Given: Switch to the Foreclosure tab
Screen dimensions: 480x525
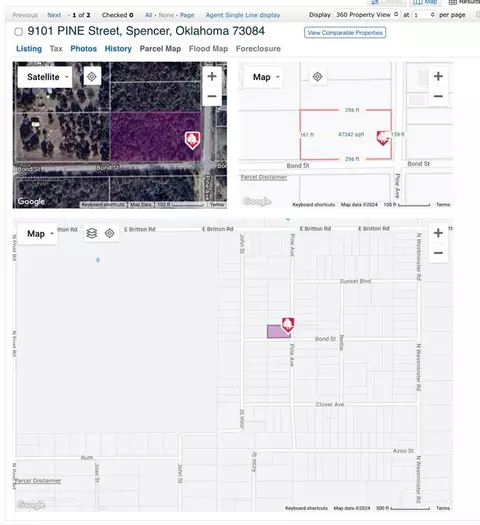Looking at the screenshot, I should coord(258,49).
